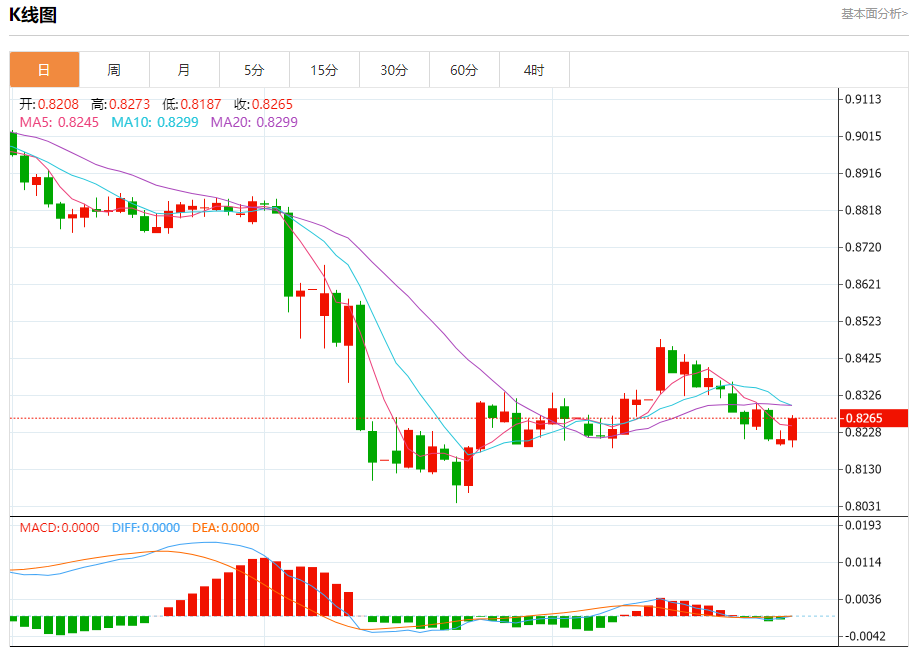Open the 15分 interval tab
This screenshot has width=914, height=647.
click(324, 70)
